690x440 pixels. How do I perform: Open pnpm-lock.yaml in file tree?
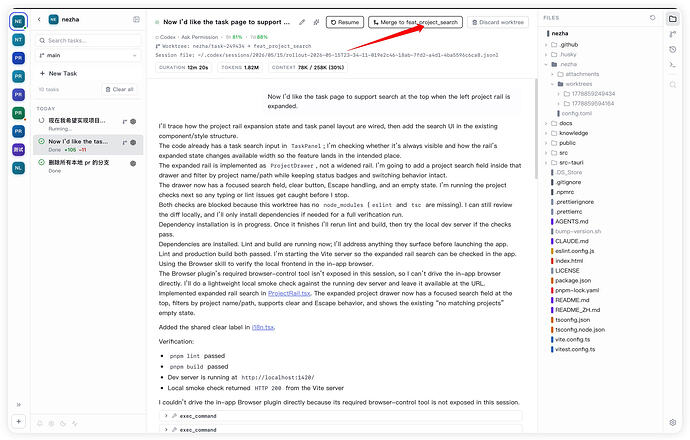pos(576,290)
